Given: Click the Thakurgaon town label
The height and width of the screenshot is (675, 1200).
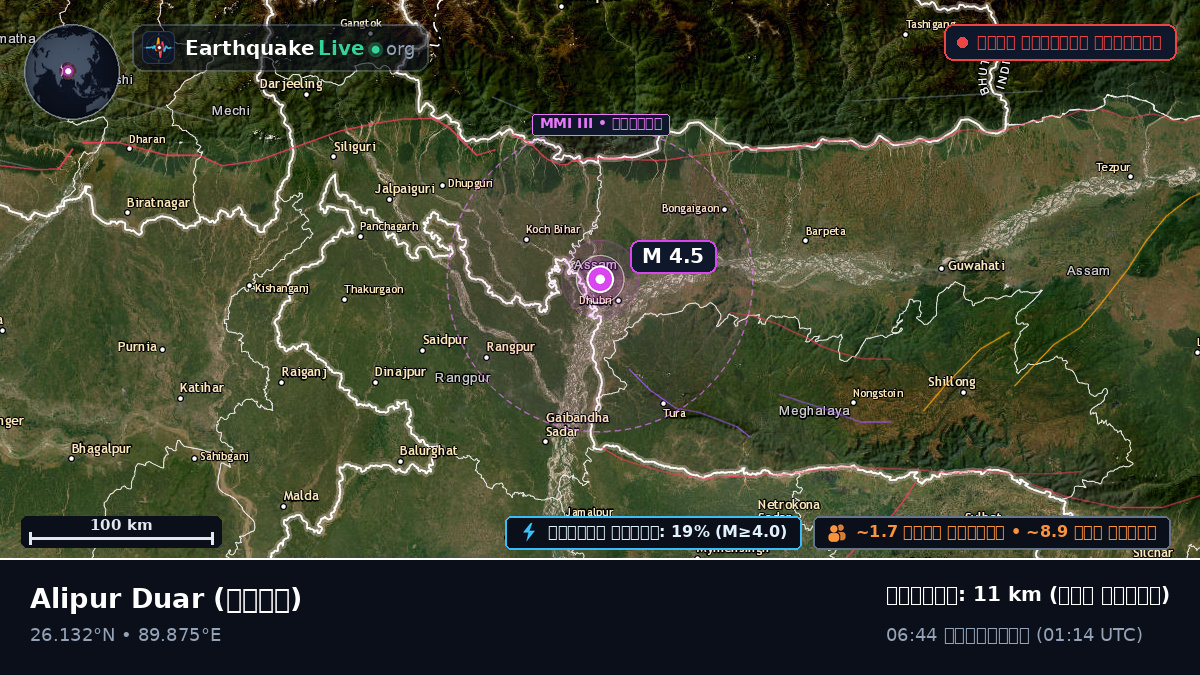Looking at the screenshot, I should (374, 290).
